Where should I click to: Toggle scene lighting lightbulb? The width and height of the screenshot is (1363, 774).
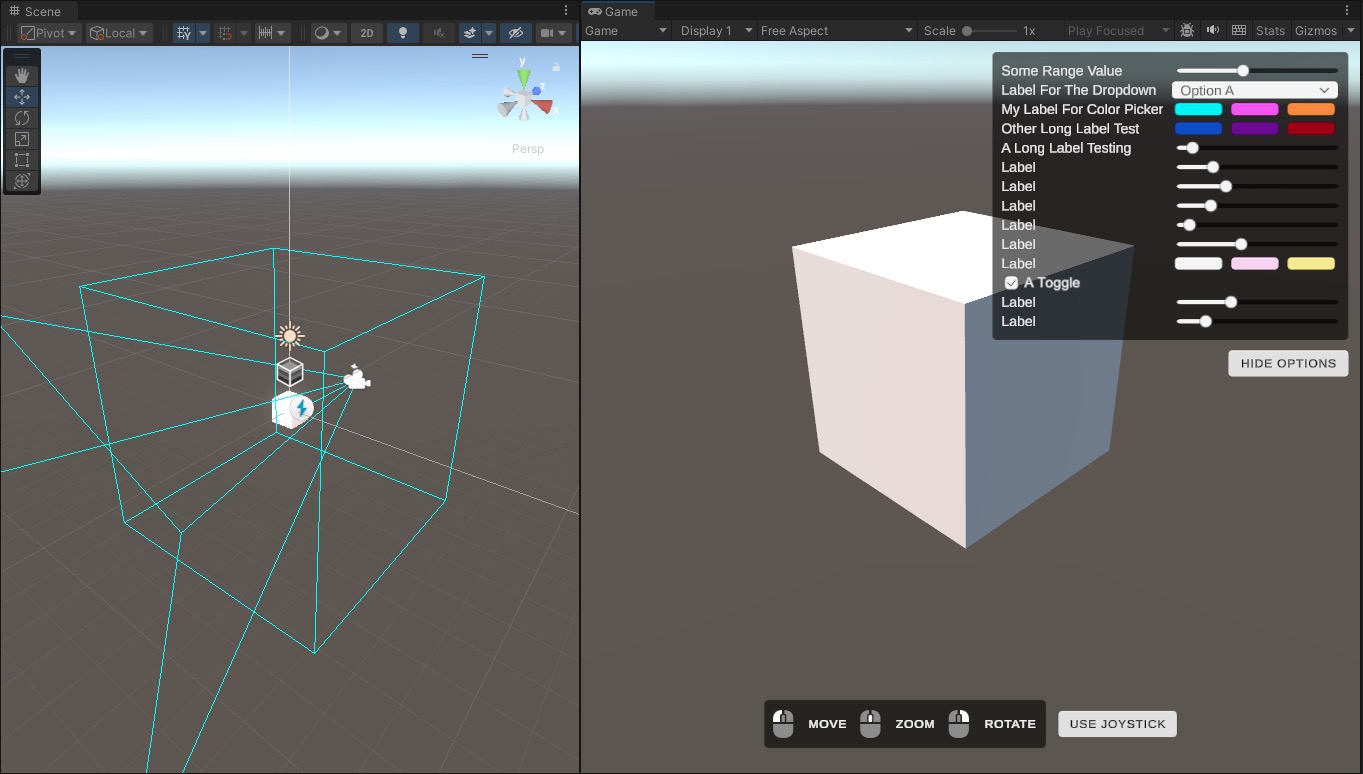point(402,33)
